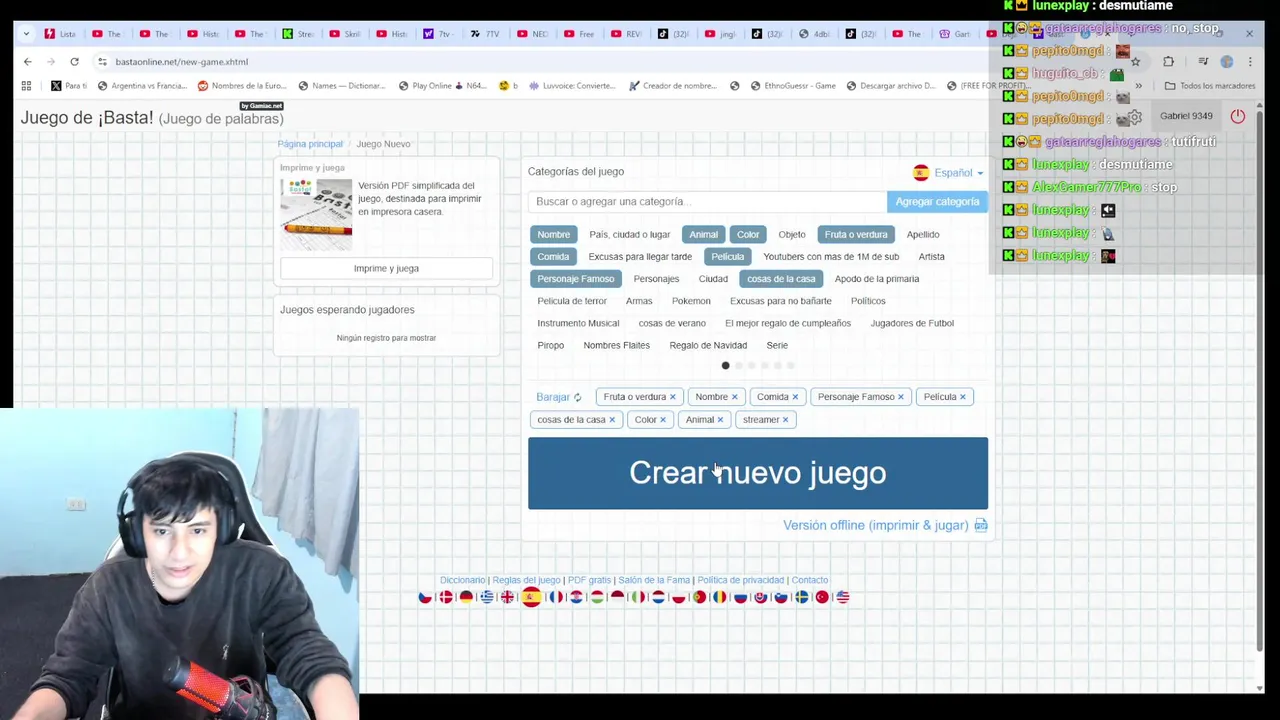The height and width of the screenshot is (720, 1280).
Task: Select the Turkish flag
Action: 822,597
